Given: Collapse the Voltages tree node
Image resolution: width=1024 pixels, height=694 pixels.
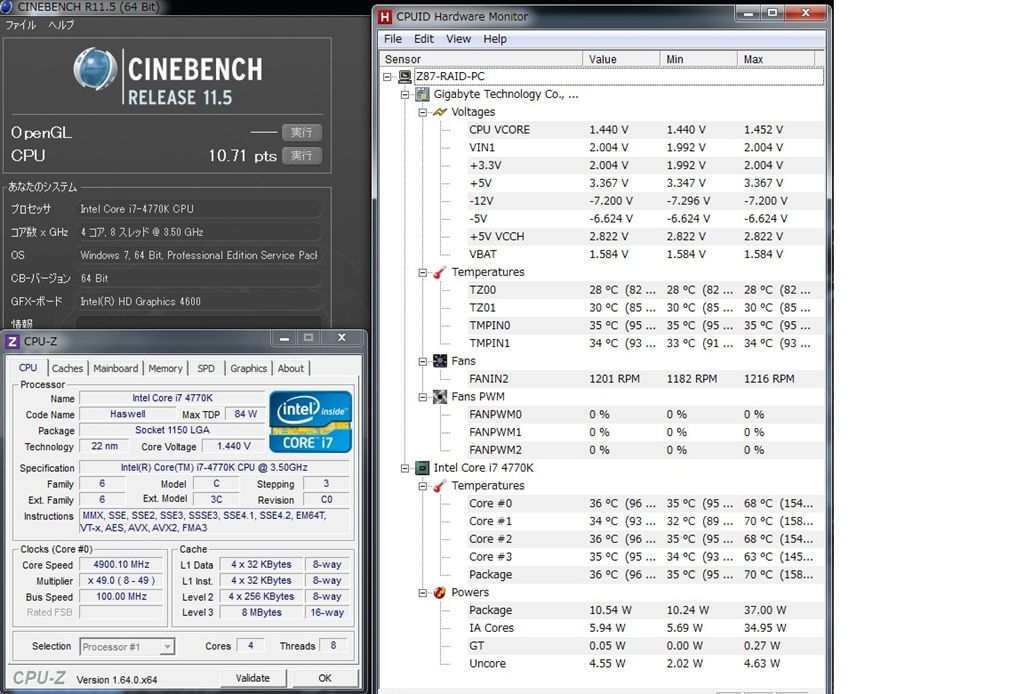Looking at the screenshot, I should (423, 112).
